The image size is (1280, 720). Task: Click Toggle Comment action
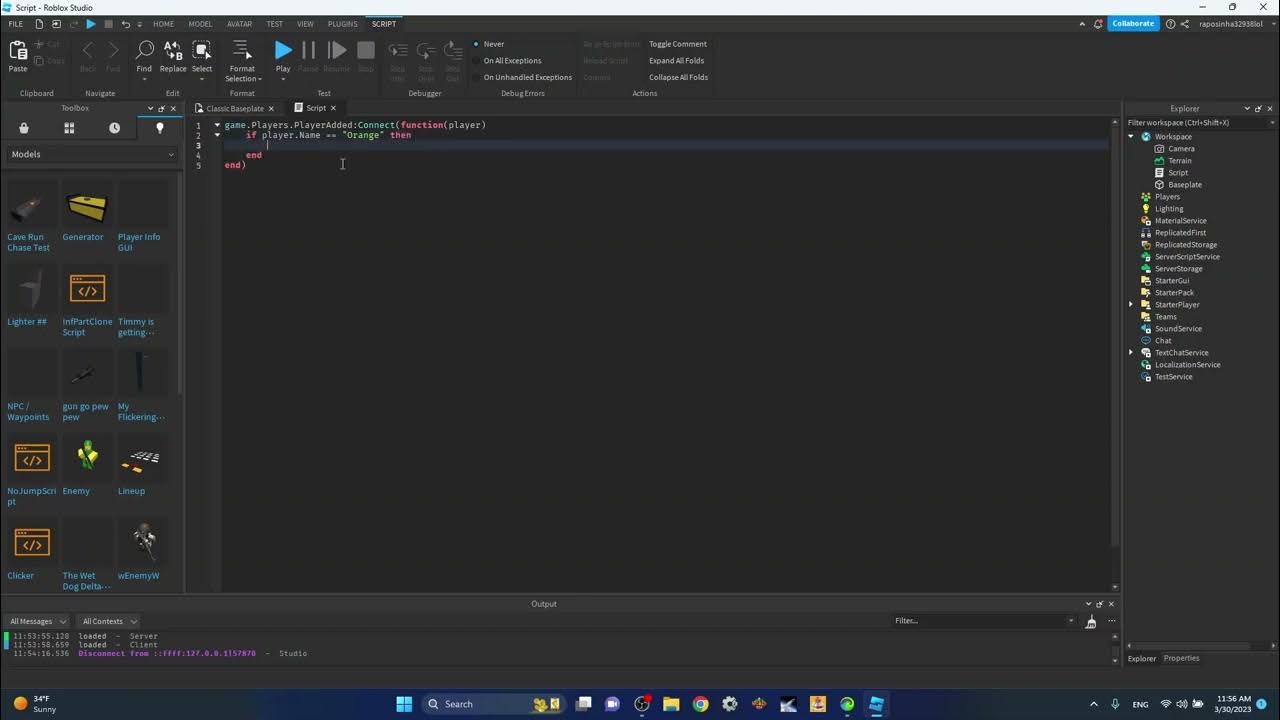[677, 44]
